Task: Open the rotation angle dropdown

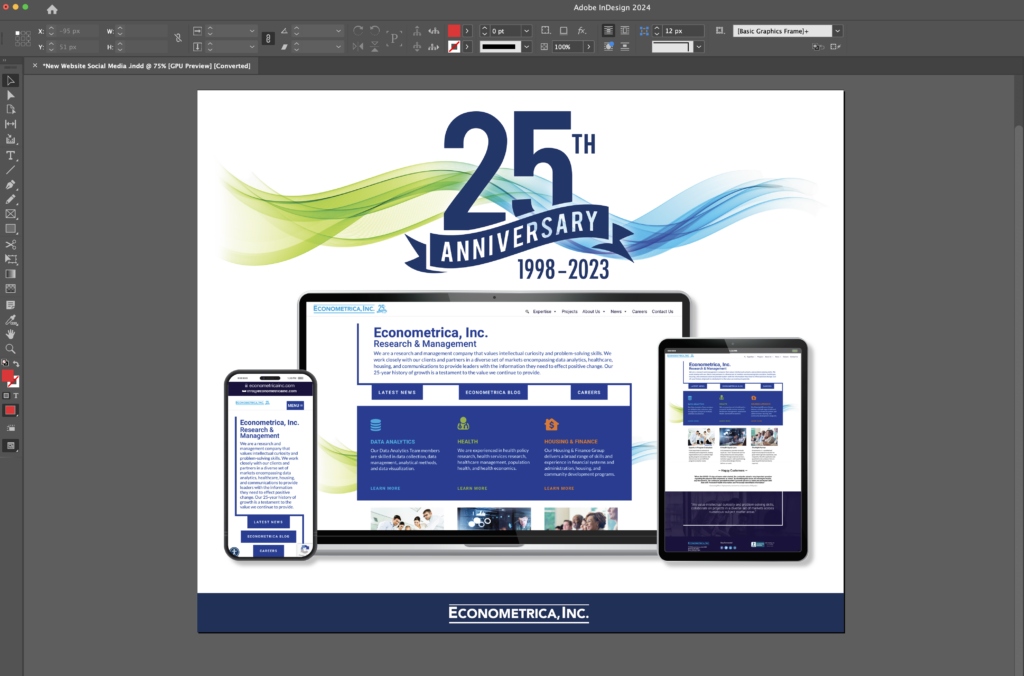Action: tap(338, 31)
